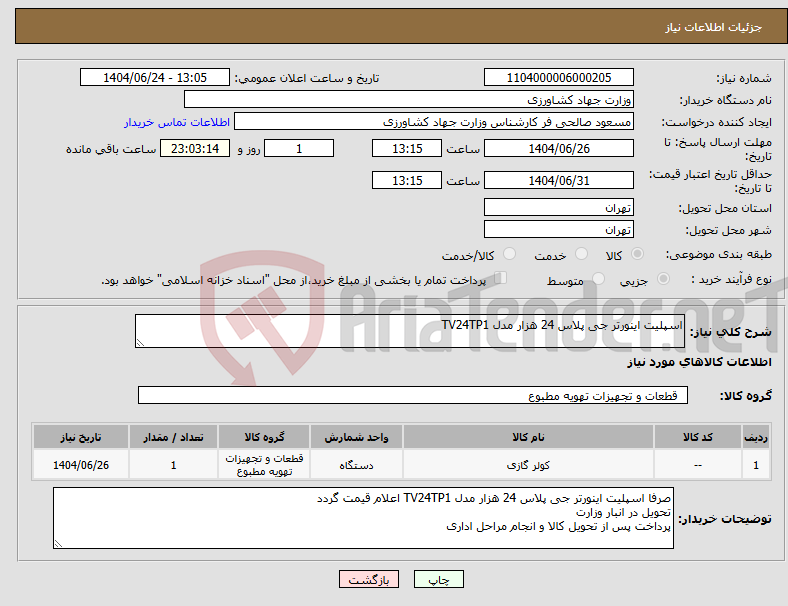The height and width of the screenshot is (606, 788).
Task: Click the چاپ print button
Action: click(439, 579)
